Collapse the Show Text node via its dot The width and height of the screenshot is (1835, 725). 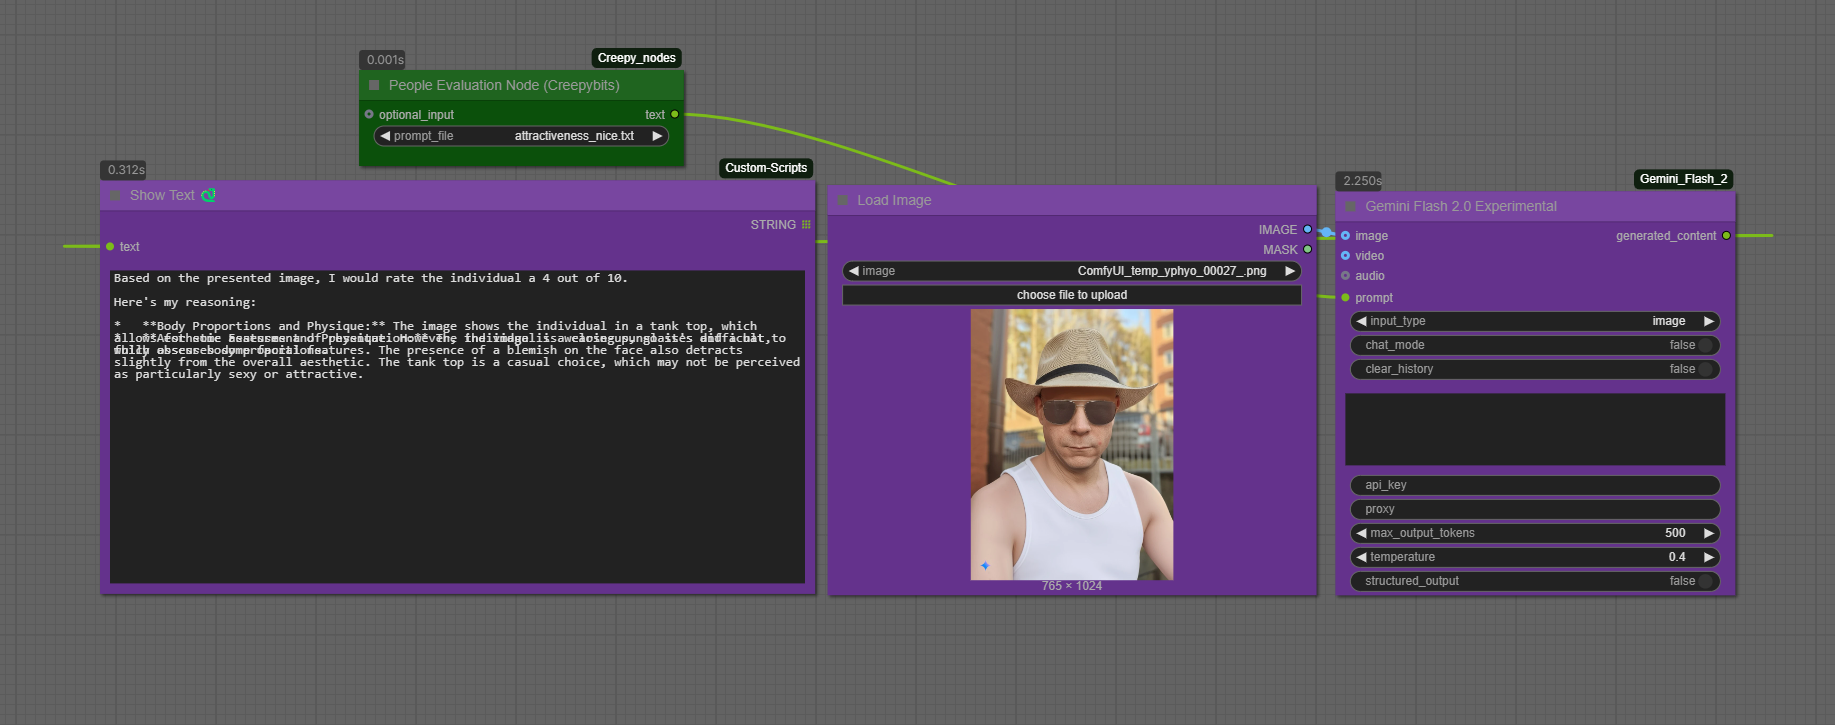115,196
